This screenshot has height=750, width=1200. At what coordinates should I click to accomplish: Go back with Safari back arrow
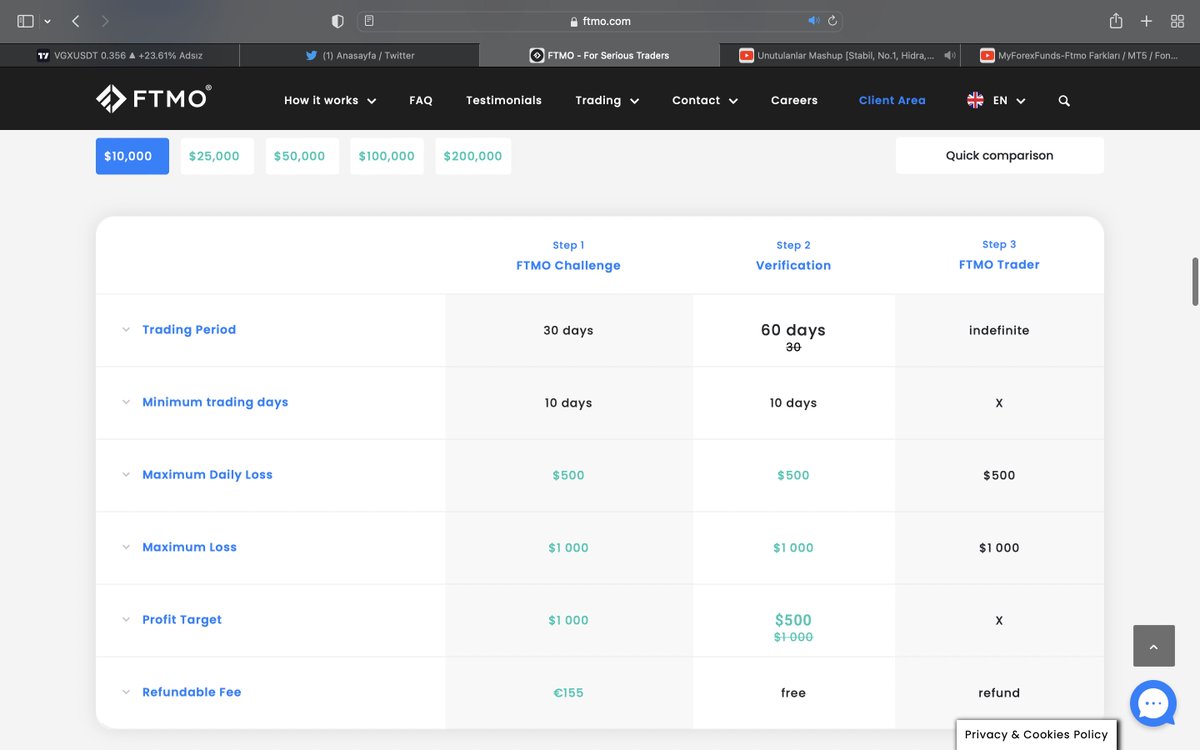(75, 21)
